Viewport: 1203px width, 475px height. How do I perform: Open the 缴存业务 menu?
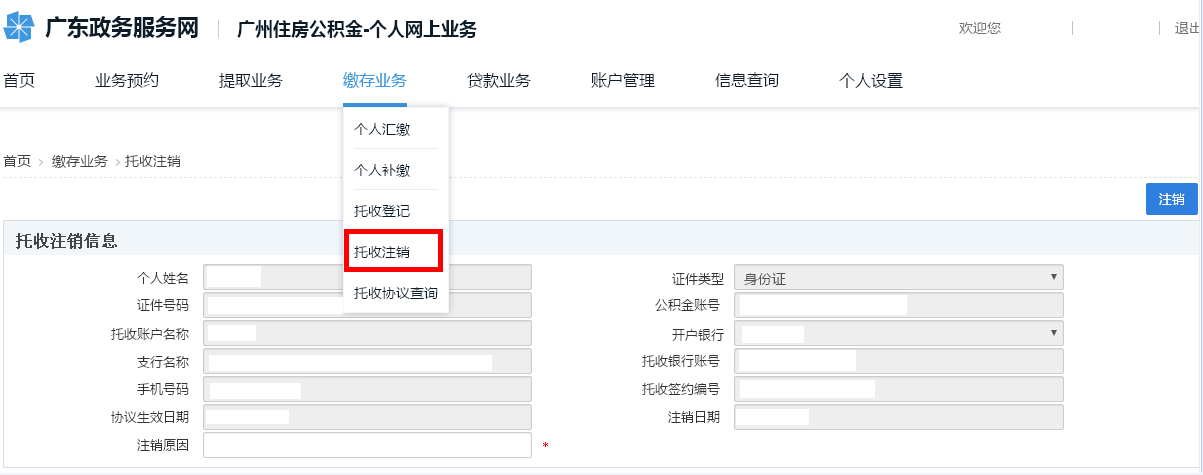click(x=374, y=81)
